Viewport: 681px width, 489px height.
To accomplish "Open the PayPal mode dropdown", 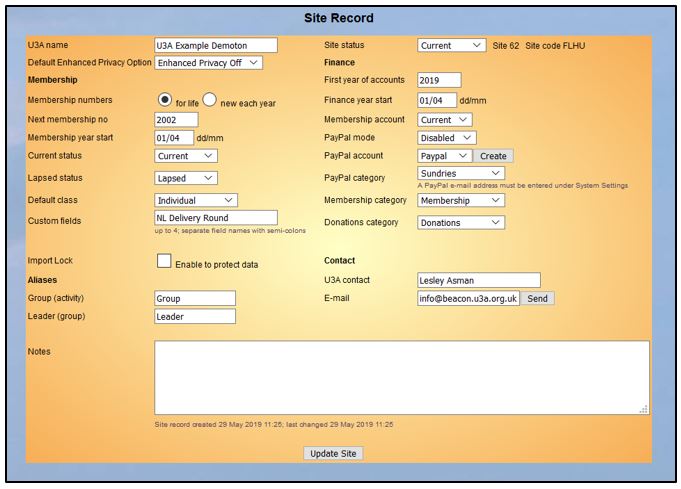I will click(446, 138).
